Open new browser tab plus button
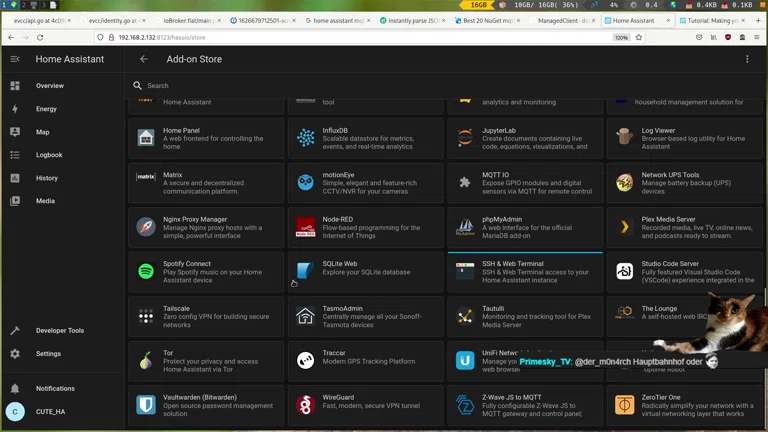The image size is (768, 432). point(758,21)
